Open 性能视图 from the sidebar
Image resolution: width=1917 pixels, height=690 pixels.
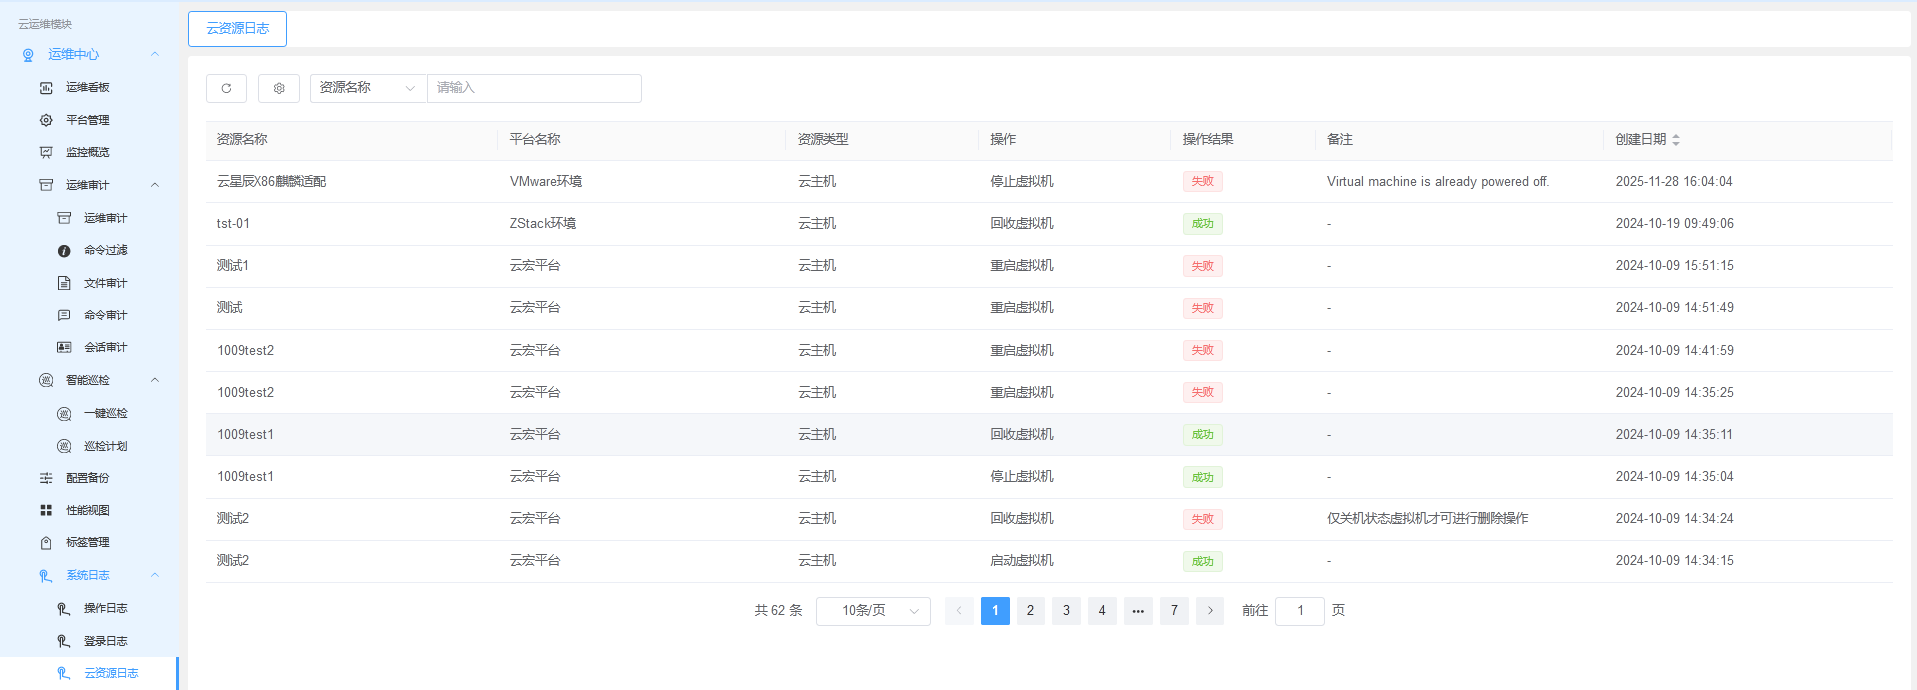(88, 510)
